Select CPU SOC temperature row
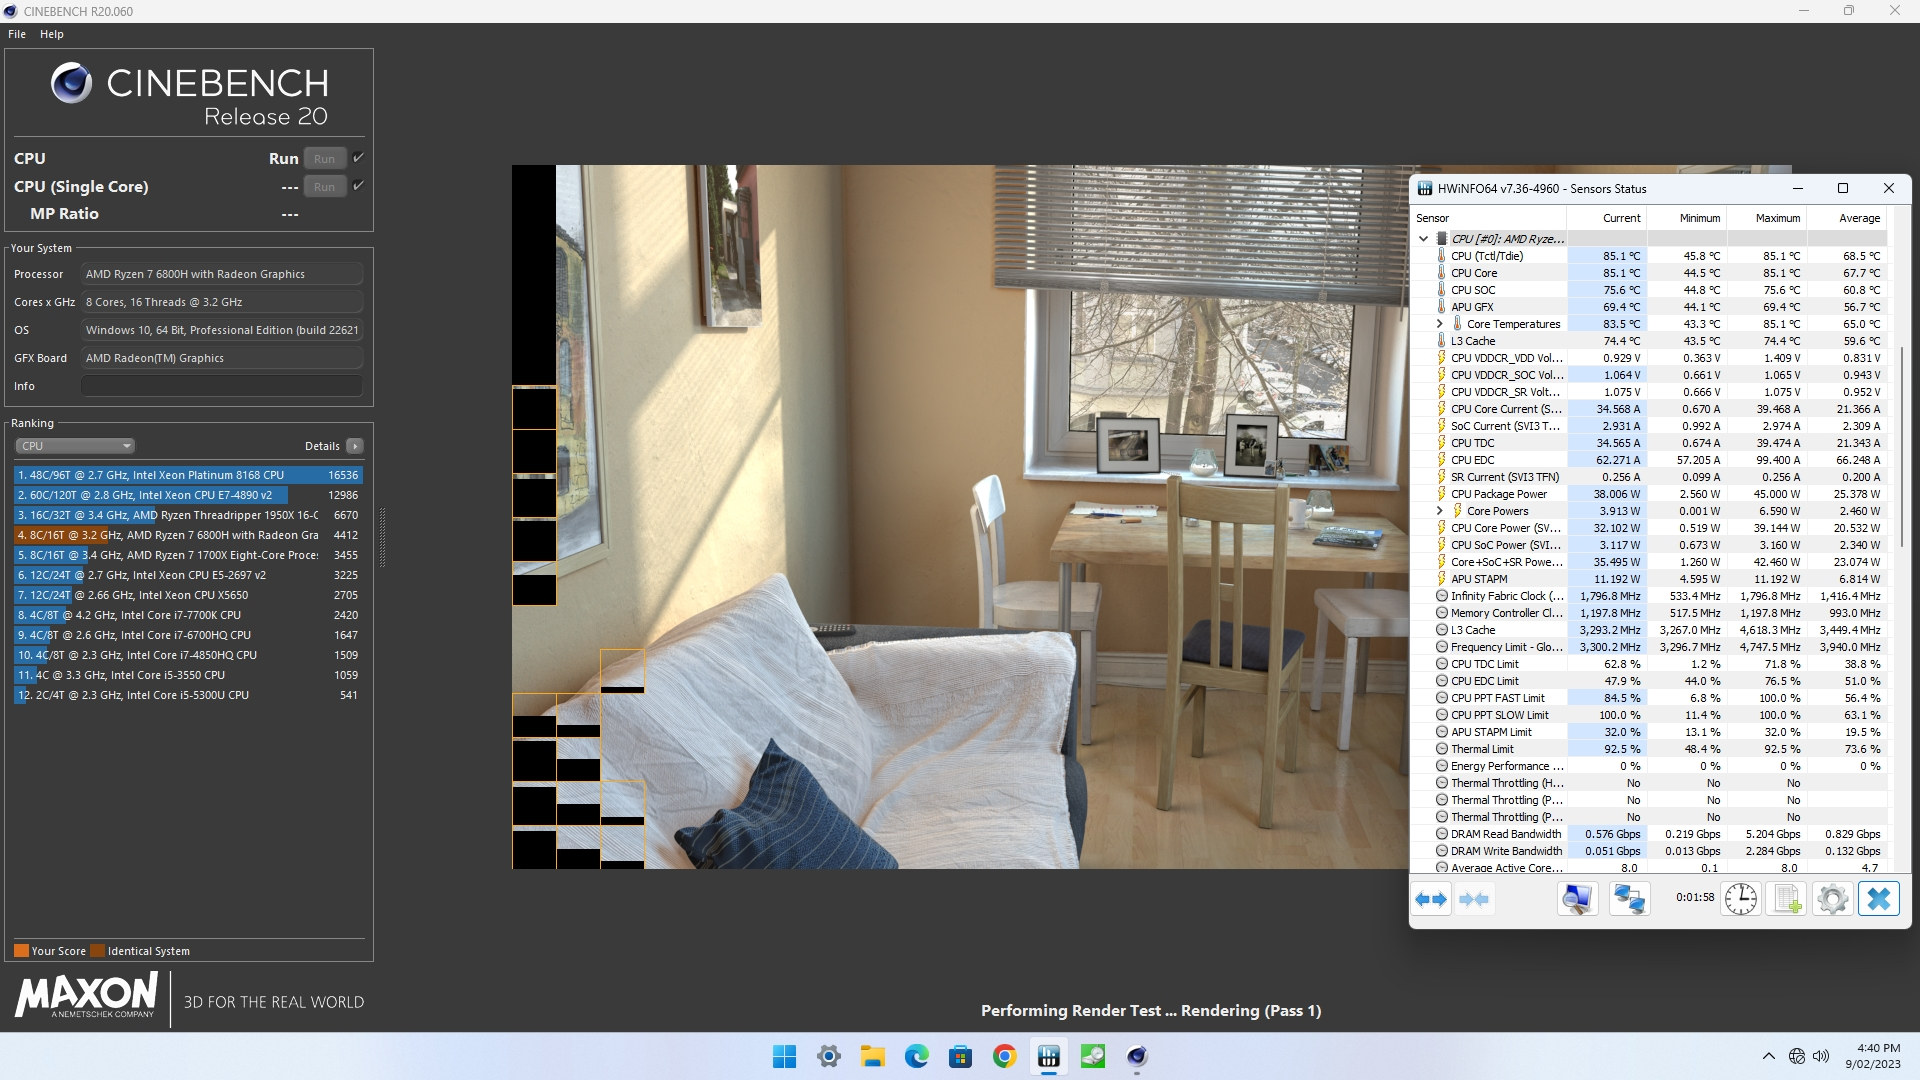The width and height of the screenshot is (1920, 1080). coord(1649,290)
